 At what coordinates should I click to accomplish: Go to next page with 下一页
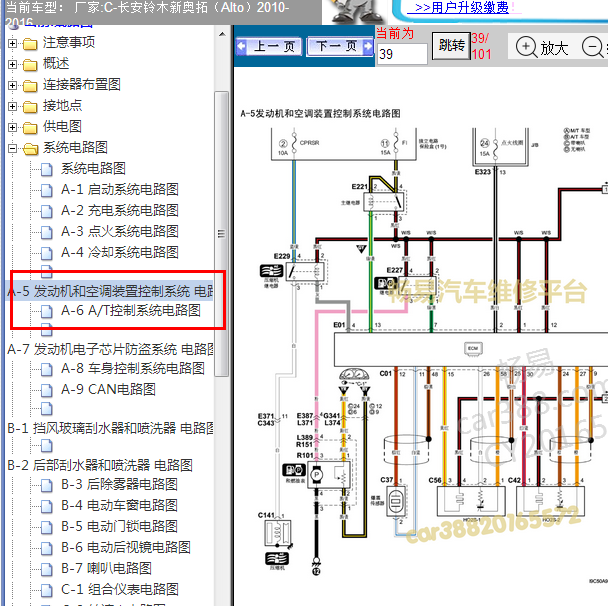(340, 47)
